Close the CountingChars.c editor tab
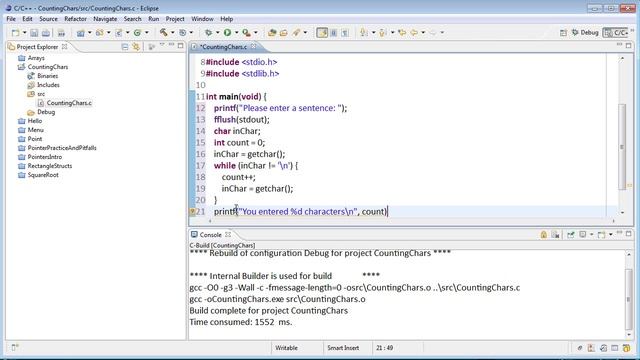 click(x=253, y=47)
